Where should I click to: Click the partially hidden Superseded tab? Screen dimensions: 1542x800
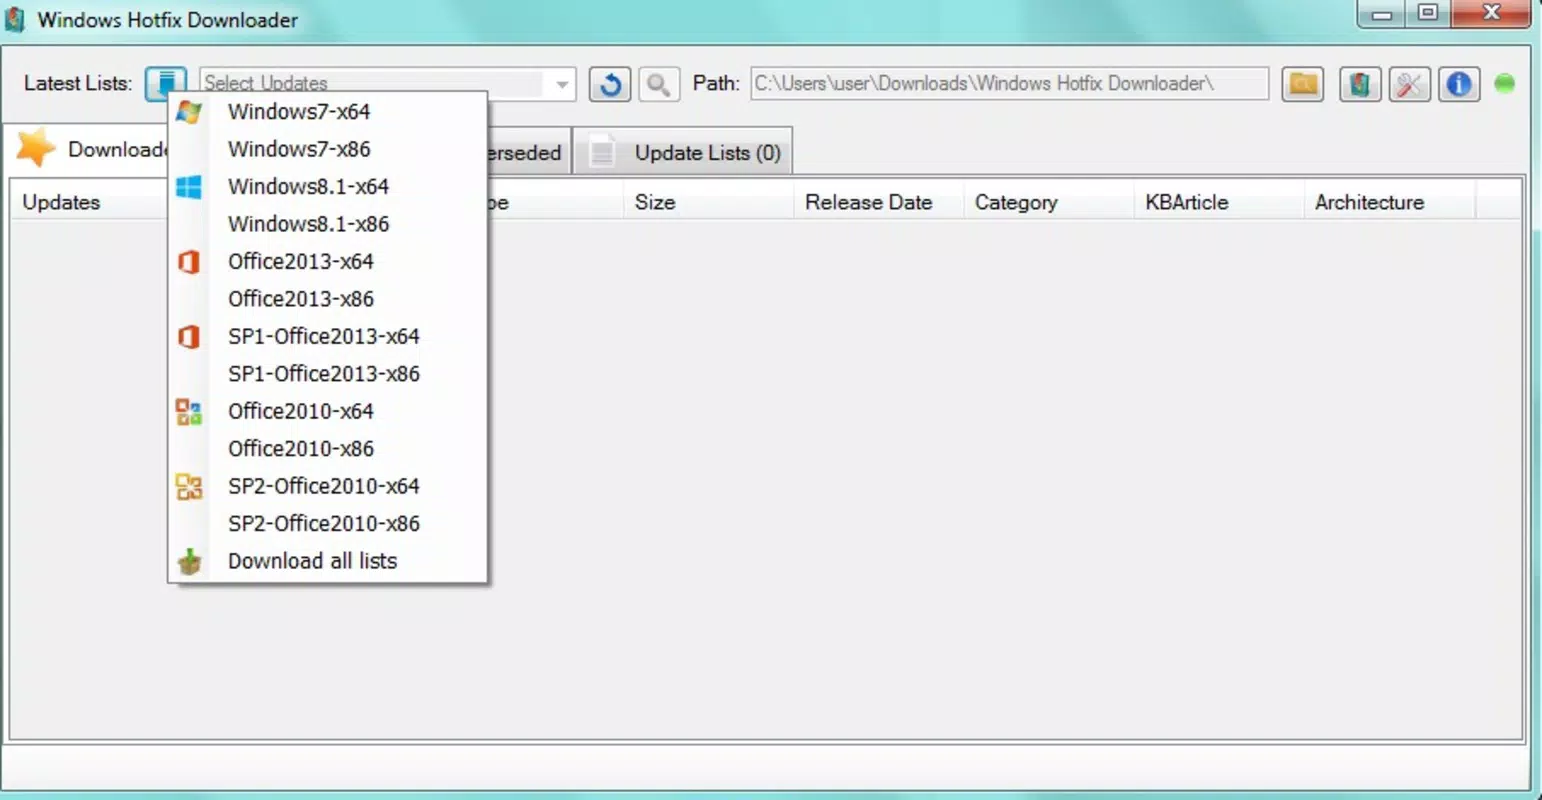click(x=528, y=153)
